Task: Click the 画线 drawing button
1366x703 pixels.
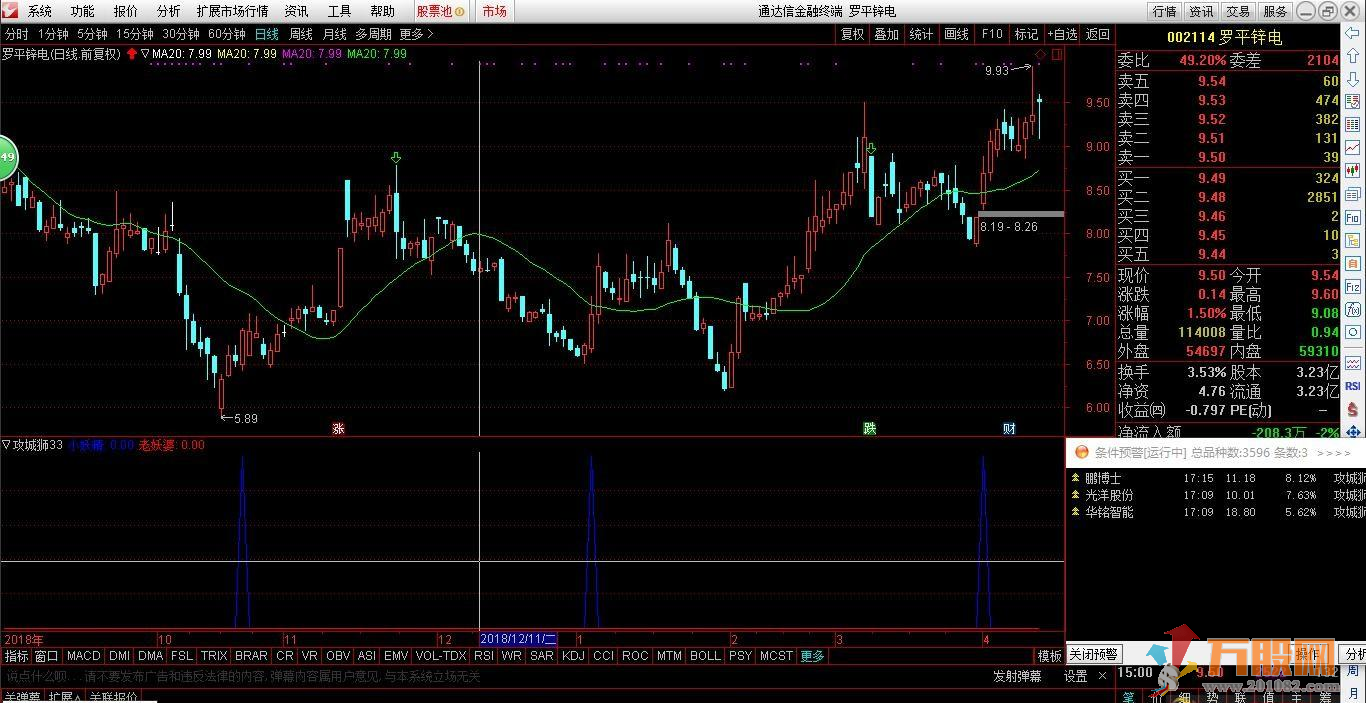Action: 957,34
